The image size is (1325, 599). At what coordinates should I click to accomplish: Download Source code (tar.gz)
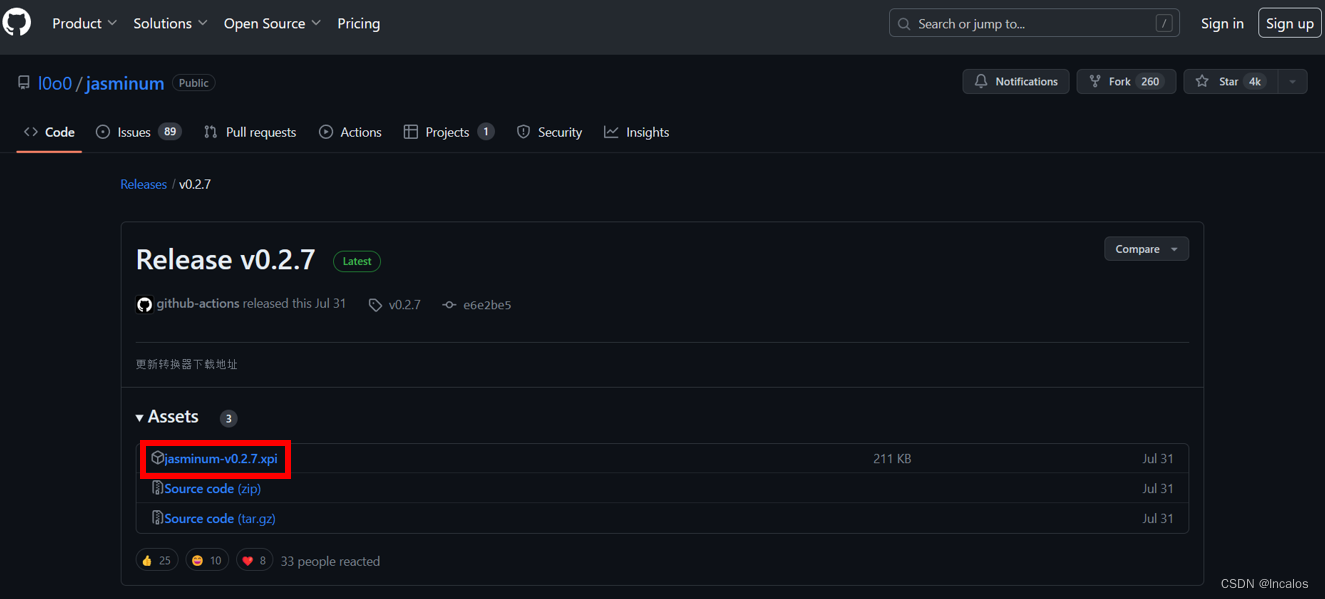[220, 518]
